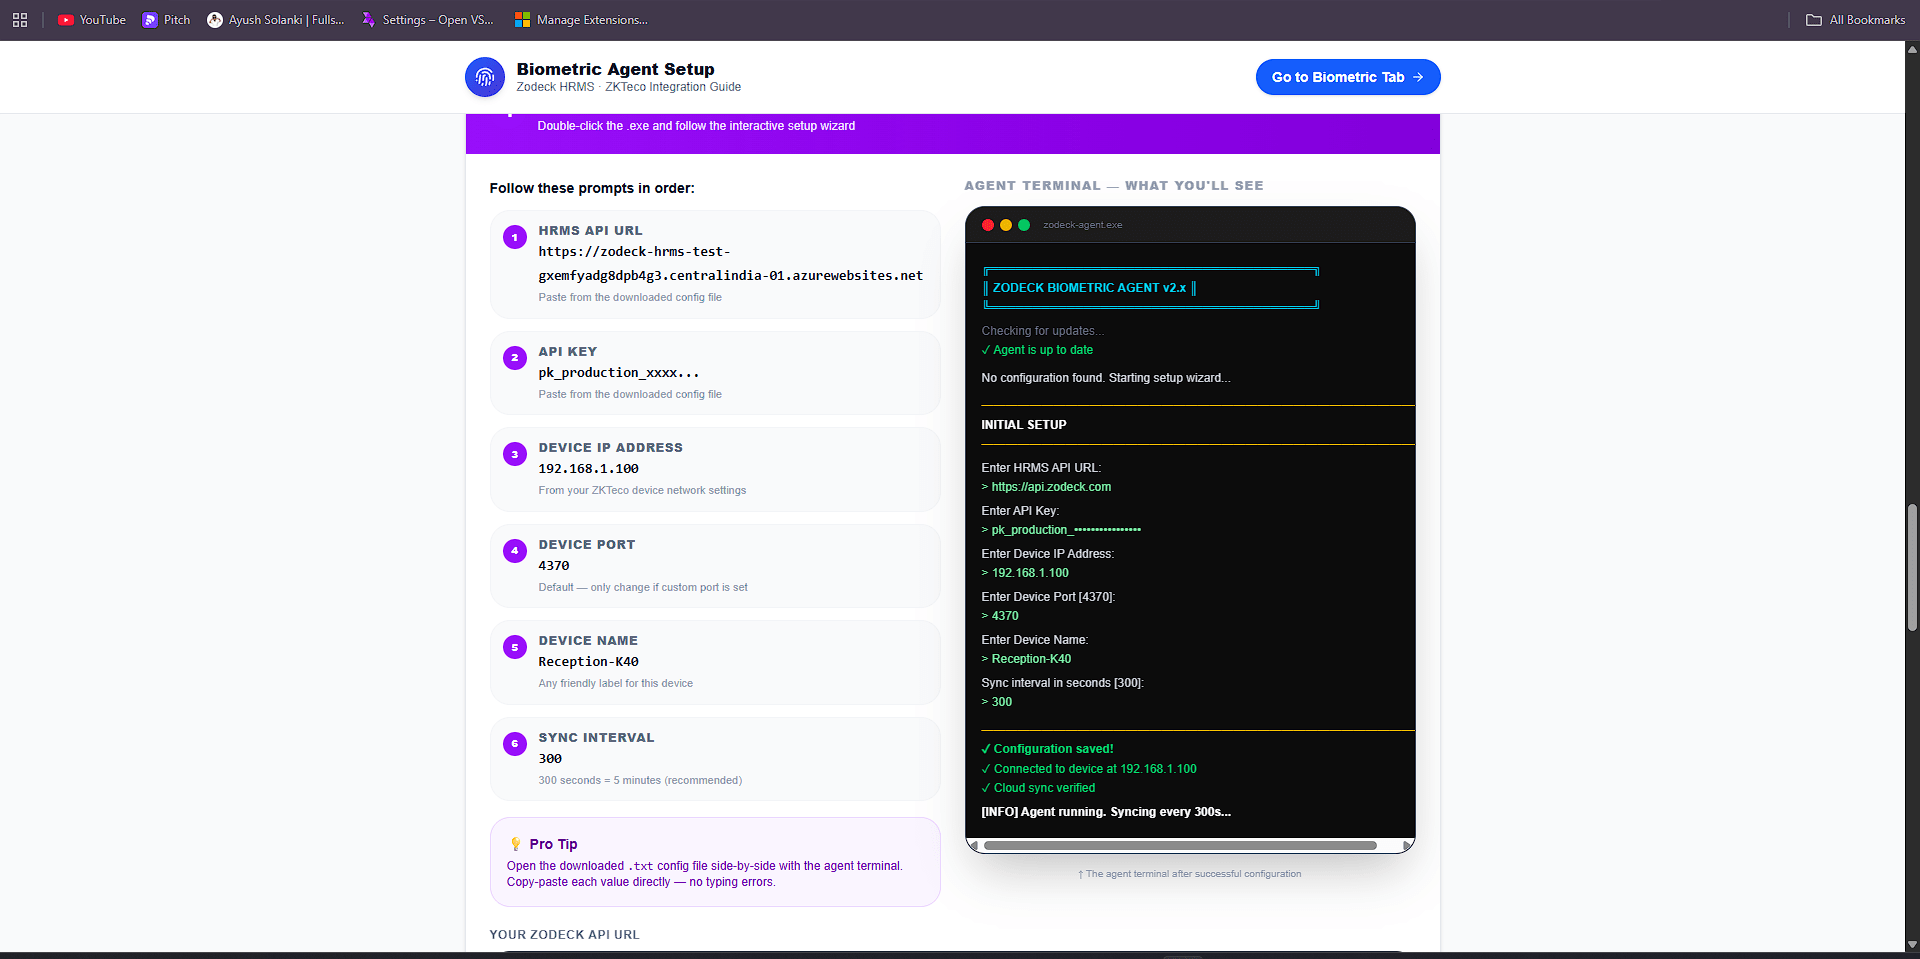The image size is (1920, 959).
Task: Open the apps grid in bookmarks bar
Action: [x=20, y=20]
